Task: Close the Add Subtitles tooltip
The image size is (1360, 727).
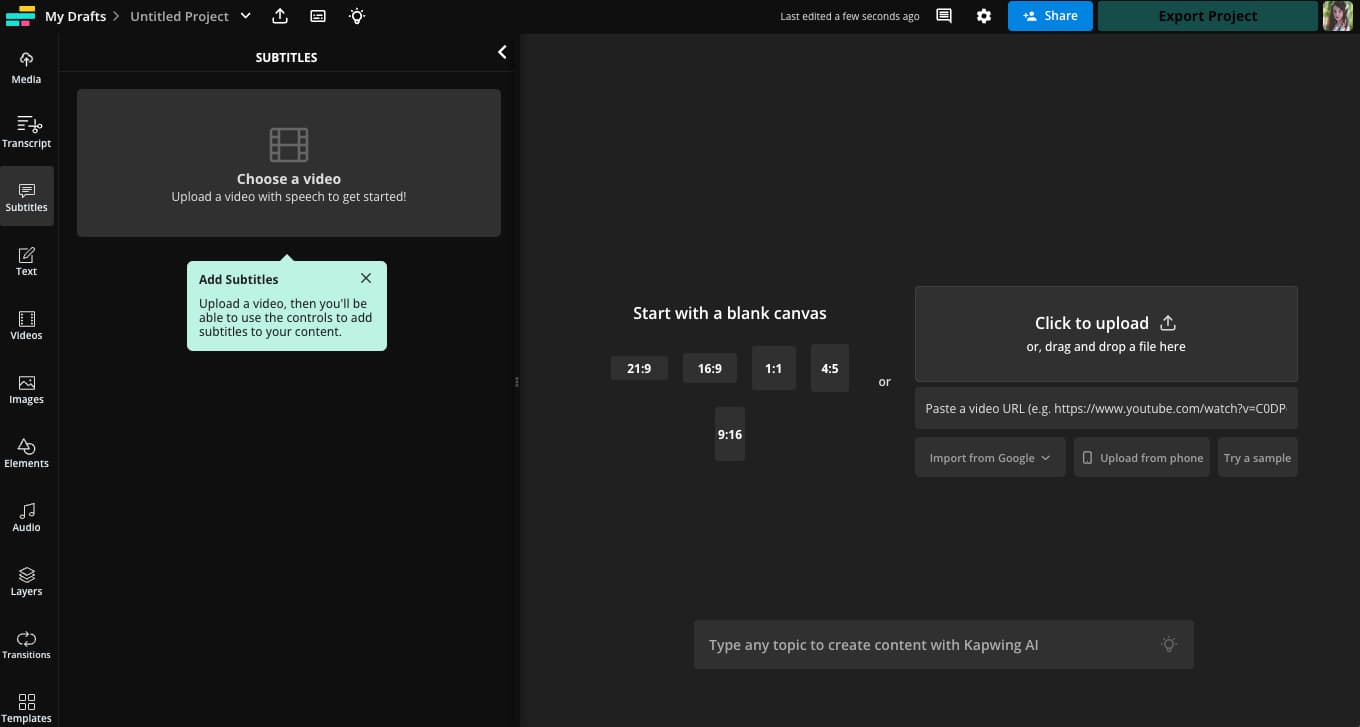Action: coord(366,278)
